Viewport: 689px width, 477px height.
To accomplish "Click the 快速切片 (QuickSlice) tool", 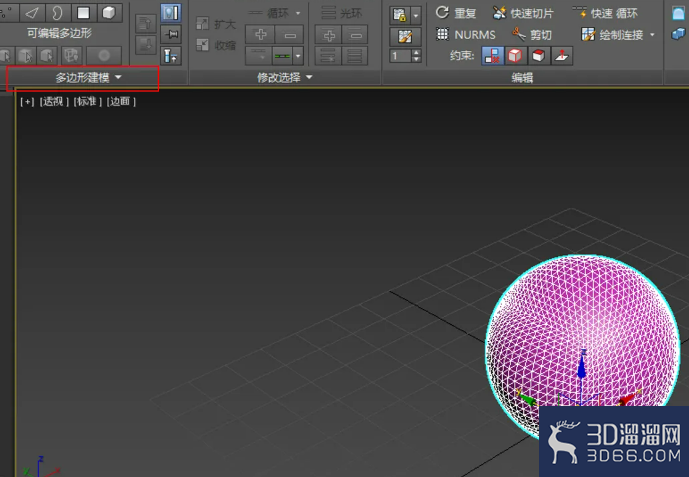I will (523, 13).
